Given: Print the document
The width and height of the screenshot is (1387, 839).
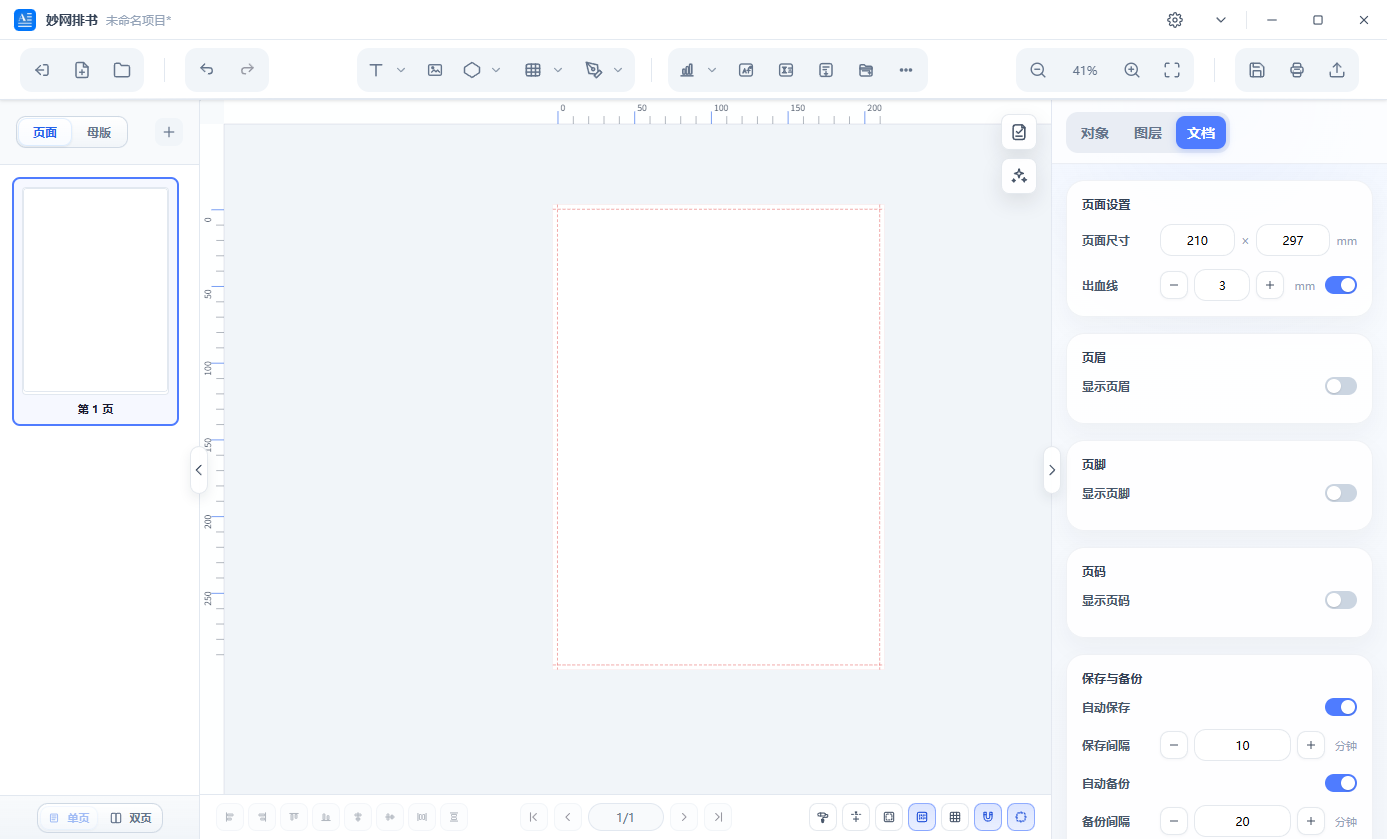Looking at the screenshot, I should point(1297,70).
